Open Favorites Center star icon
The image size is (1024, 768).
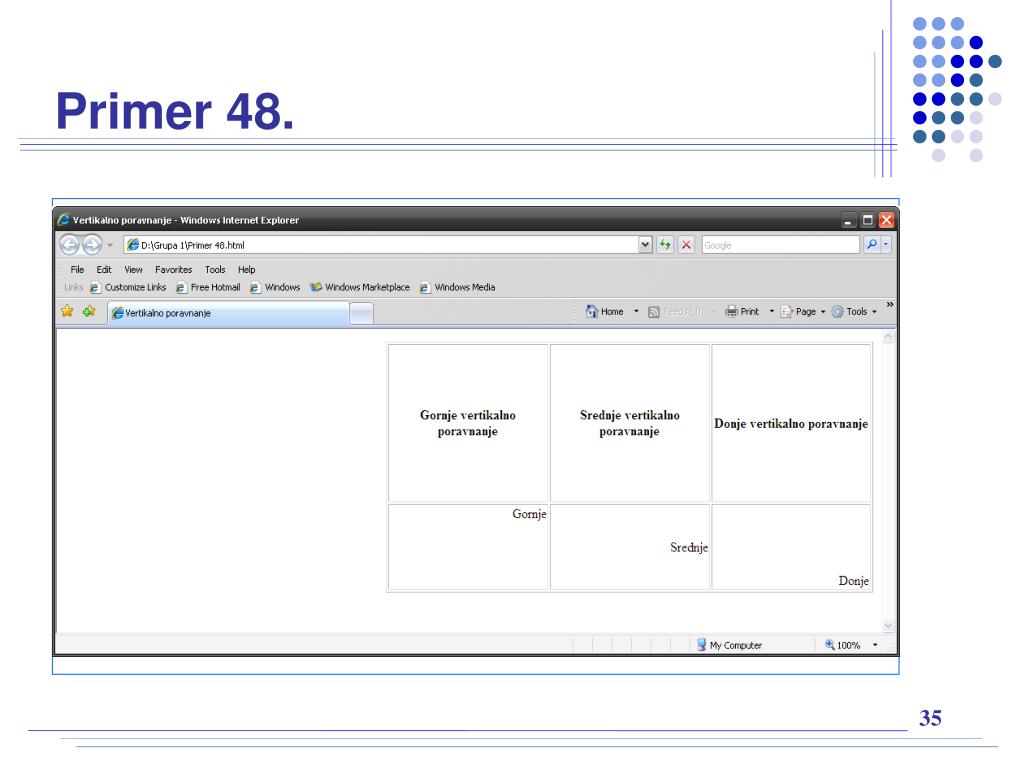click(x=67, y=312)
